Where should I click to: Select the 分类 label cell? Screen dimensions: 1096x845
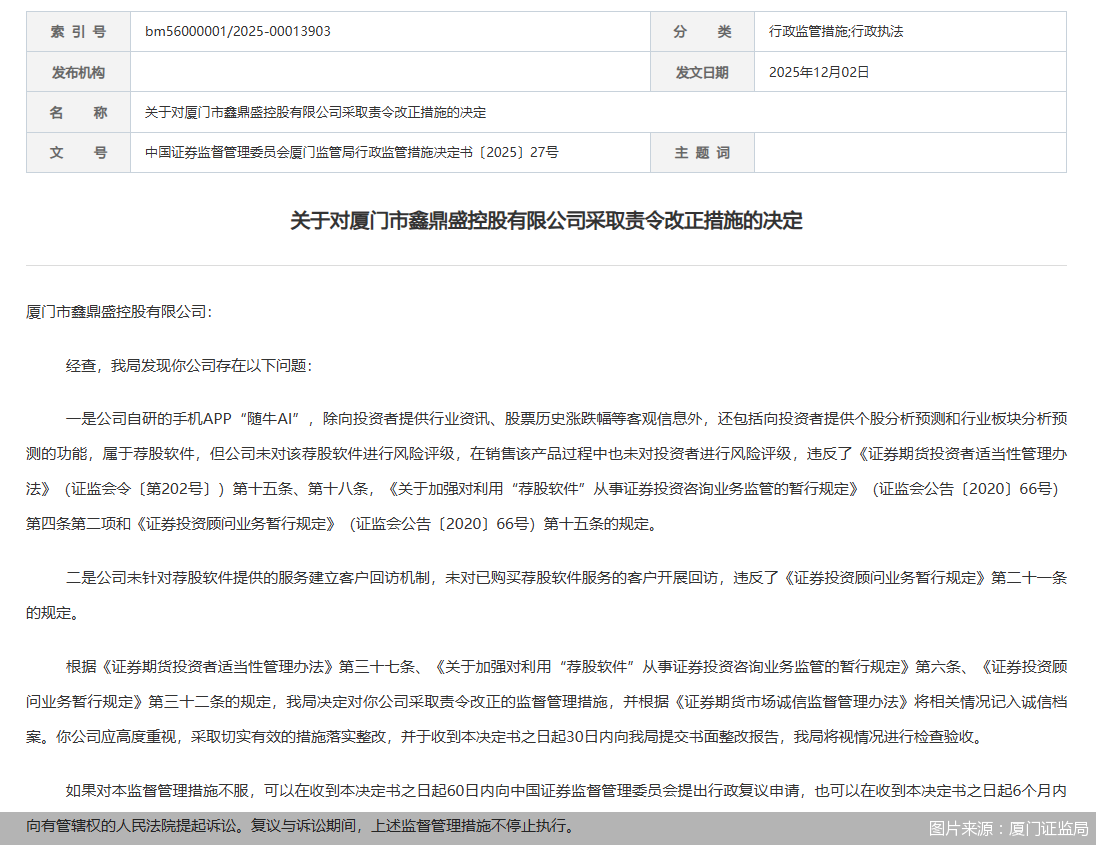pos(702,32)
